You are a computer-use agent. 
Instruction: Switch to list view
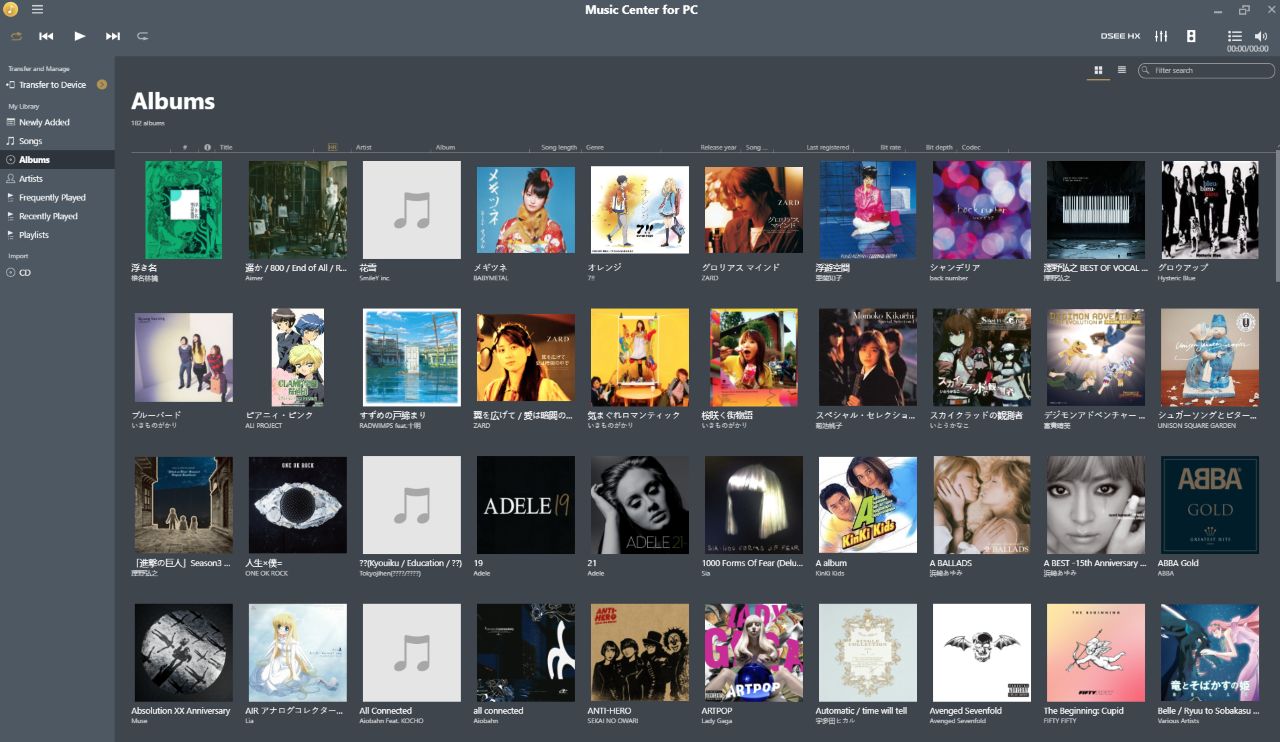click(1122, 70)
